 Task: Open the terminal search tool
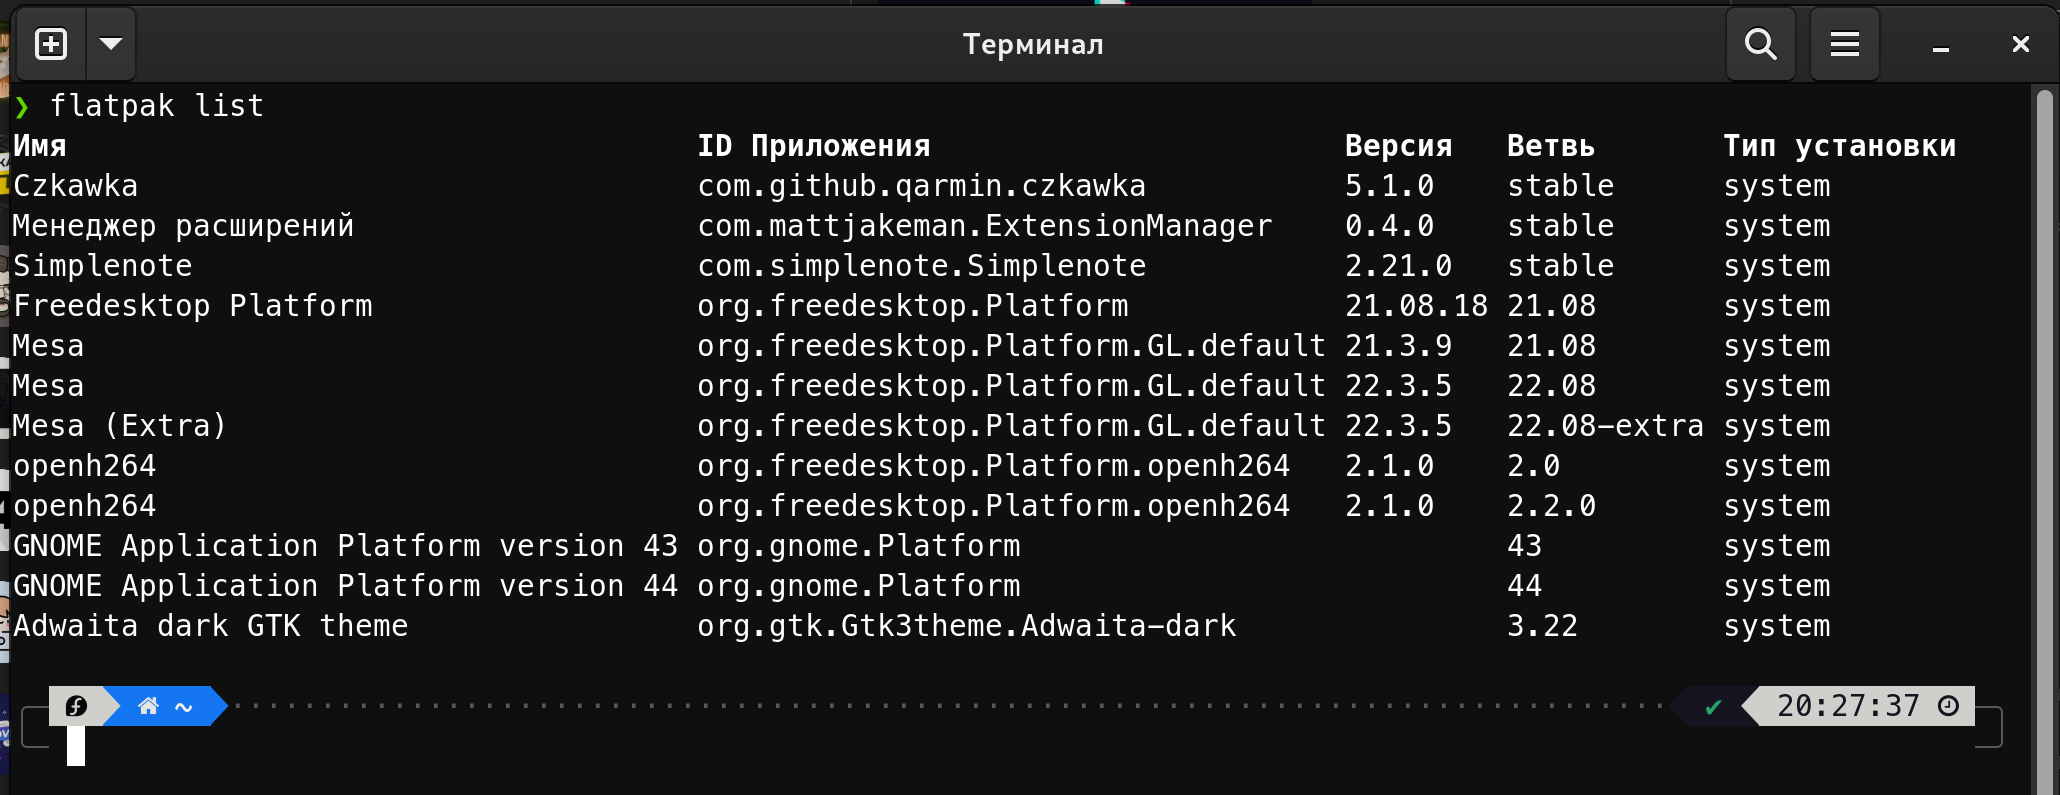click(1760, 44)
